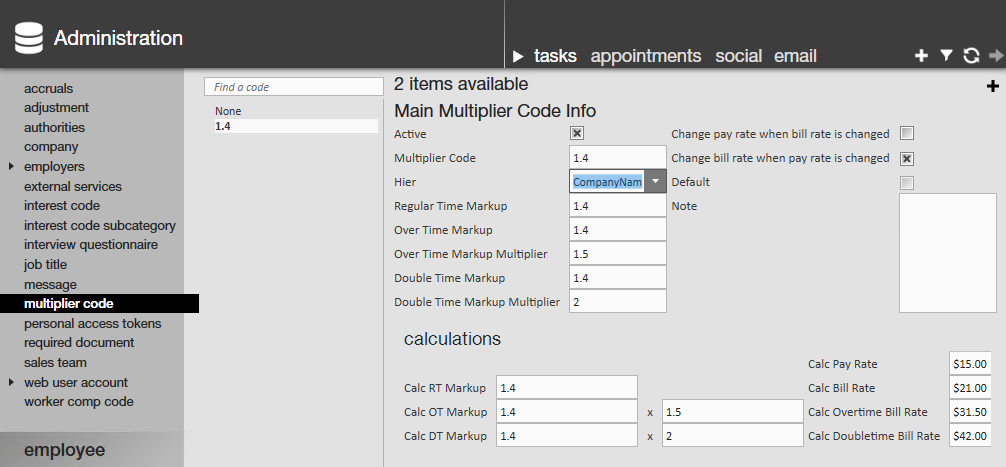Open the social tab
Viewport: 1006px width, 467px height.
(738, 56)
